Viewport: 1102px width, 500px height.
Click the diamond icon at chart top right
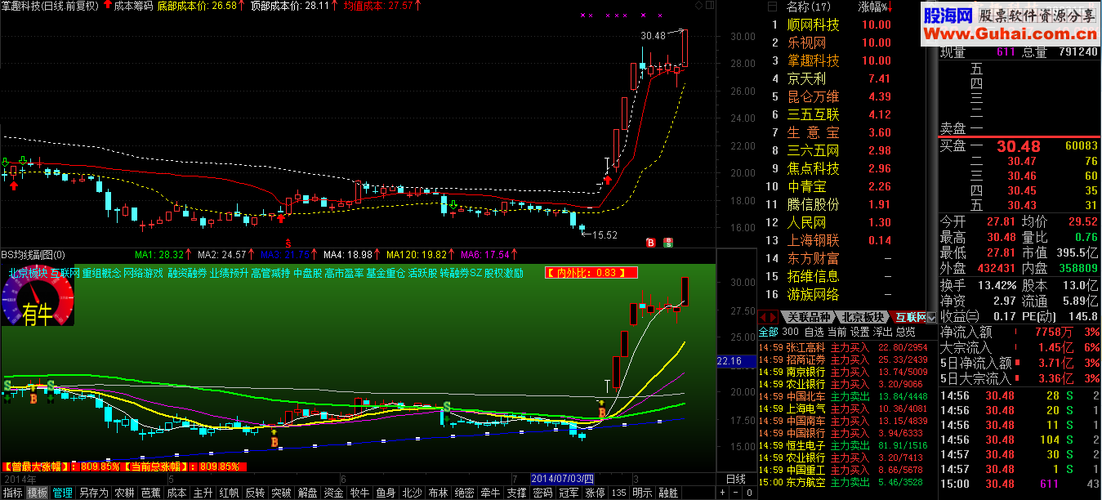pos(697,5)
